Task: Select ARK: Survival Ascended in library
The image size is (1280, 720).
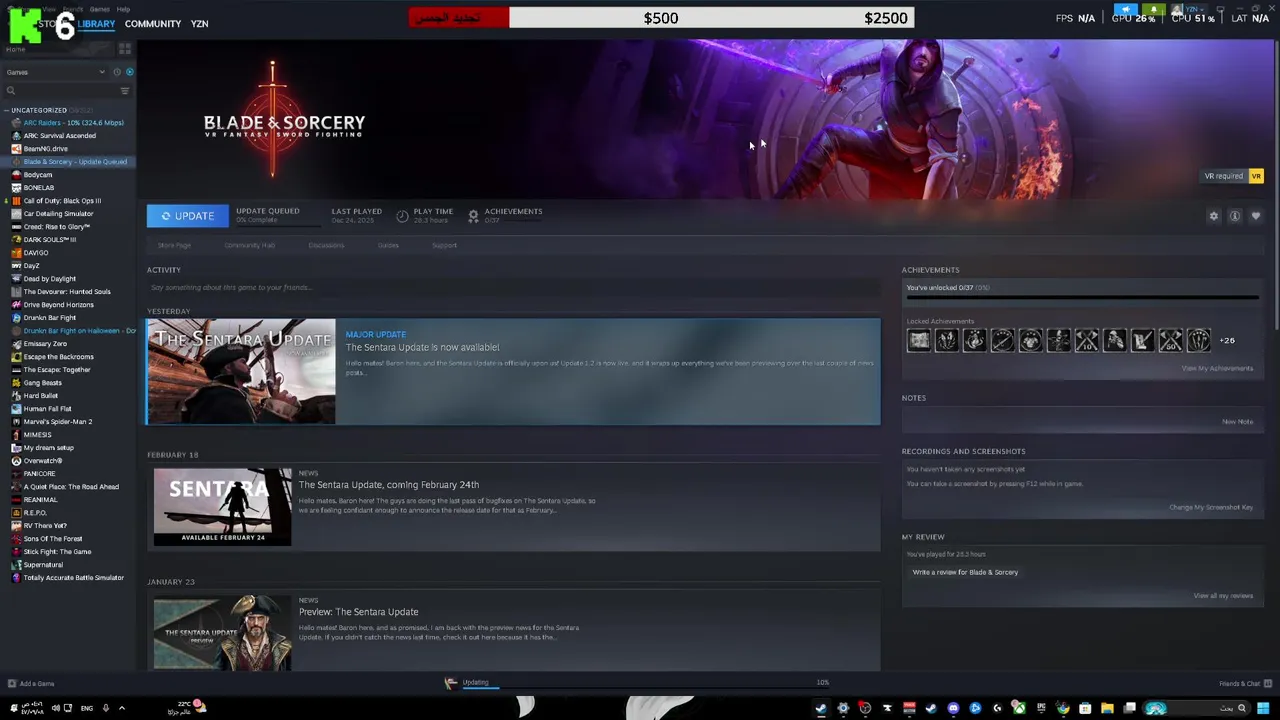Action: 59,136
